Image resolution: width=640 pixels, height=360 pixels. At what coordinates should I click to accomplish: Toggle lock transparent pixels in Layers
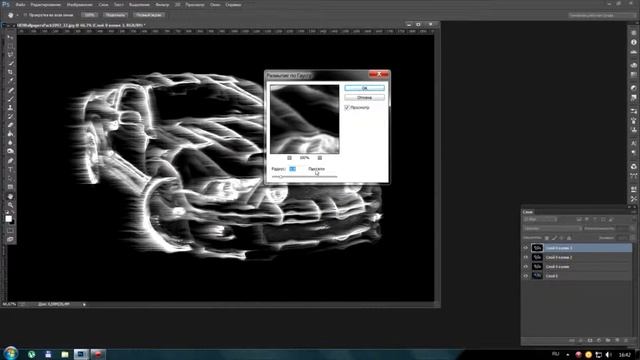[547, 238]
